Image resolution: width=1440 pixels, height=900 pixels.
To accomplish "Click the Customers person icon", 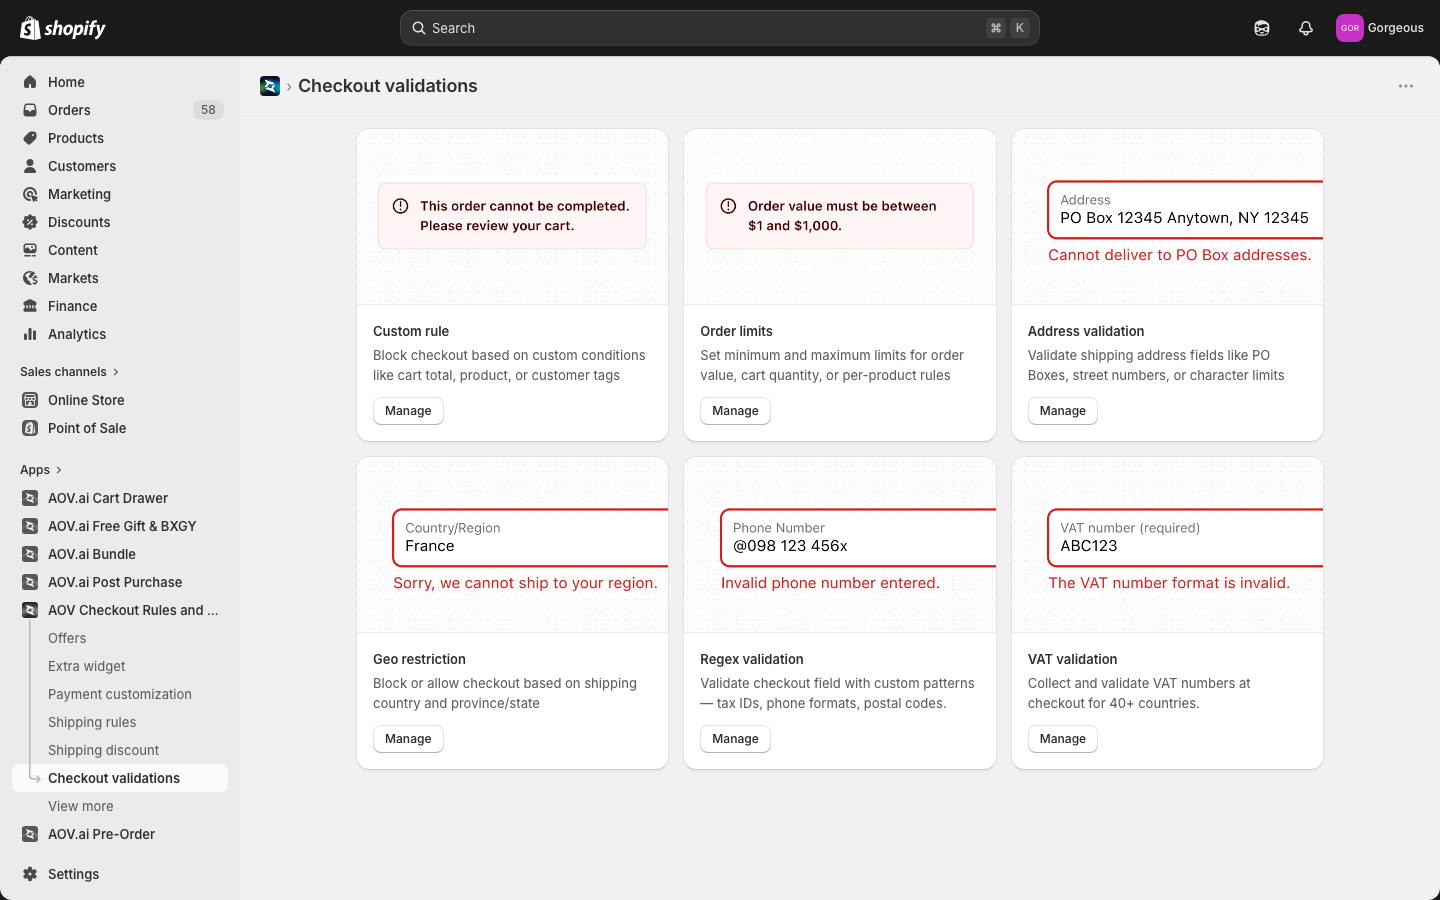I will pyautogui.click(x=30, y=166).
